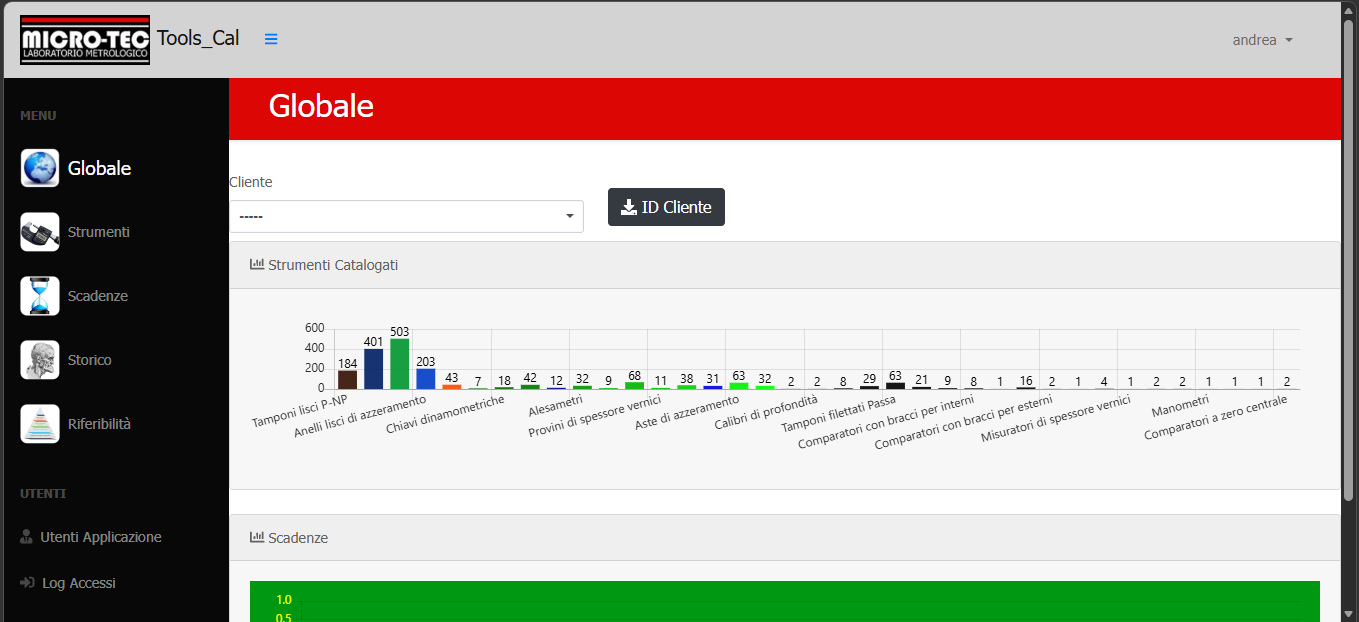Click the dark blue bar labeled 401
The image size is (1359, 622).
pyautogui.click(x=374, y=369)
